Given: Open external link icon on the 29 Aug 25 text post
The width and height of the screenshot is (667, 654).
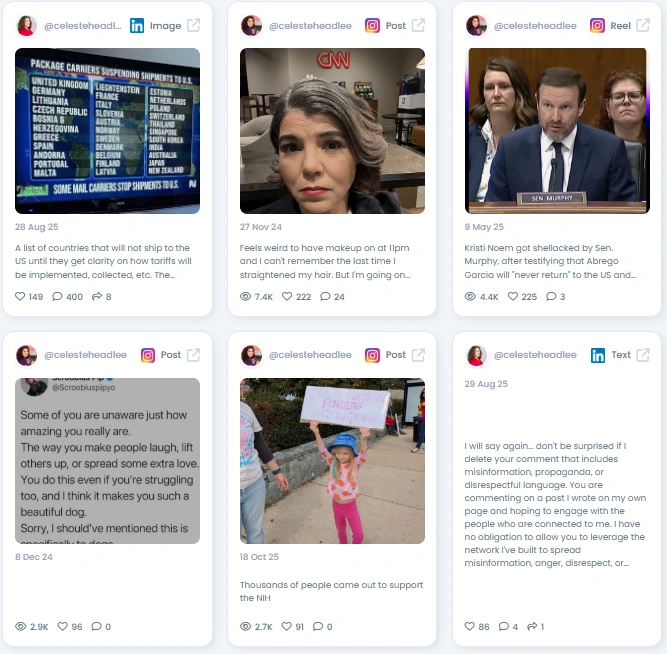Looking at the screenshot, I should pos(643,355).
